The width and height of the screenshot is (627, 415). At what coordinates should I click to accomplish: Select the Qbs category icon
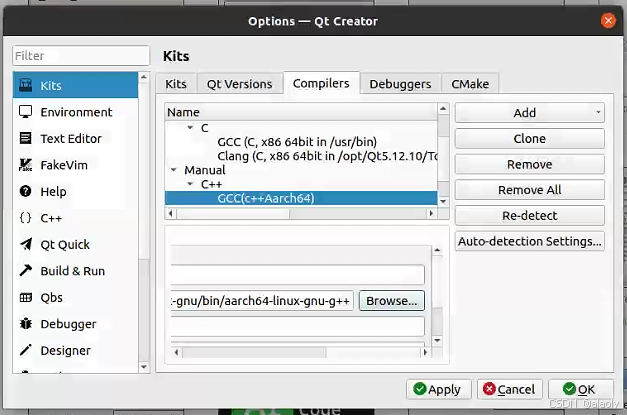click(26, 297)
